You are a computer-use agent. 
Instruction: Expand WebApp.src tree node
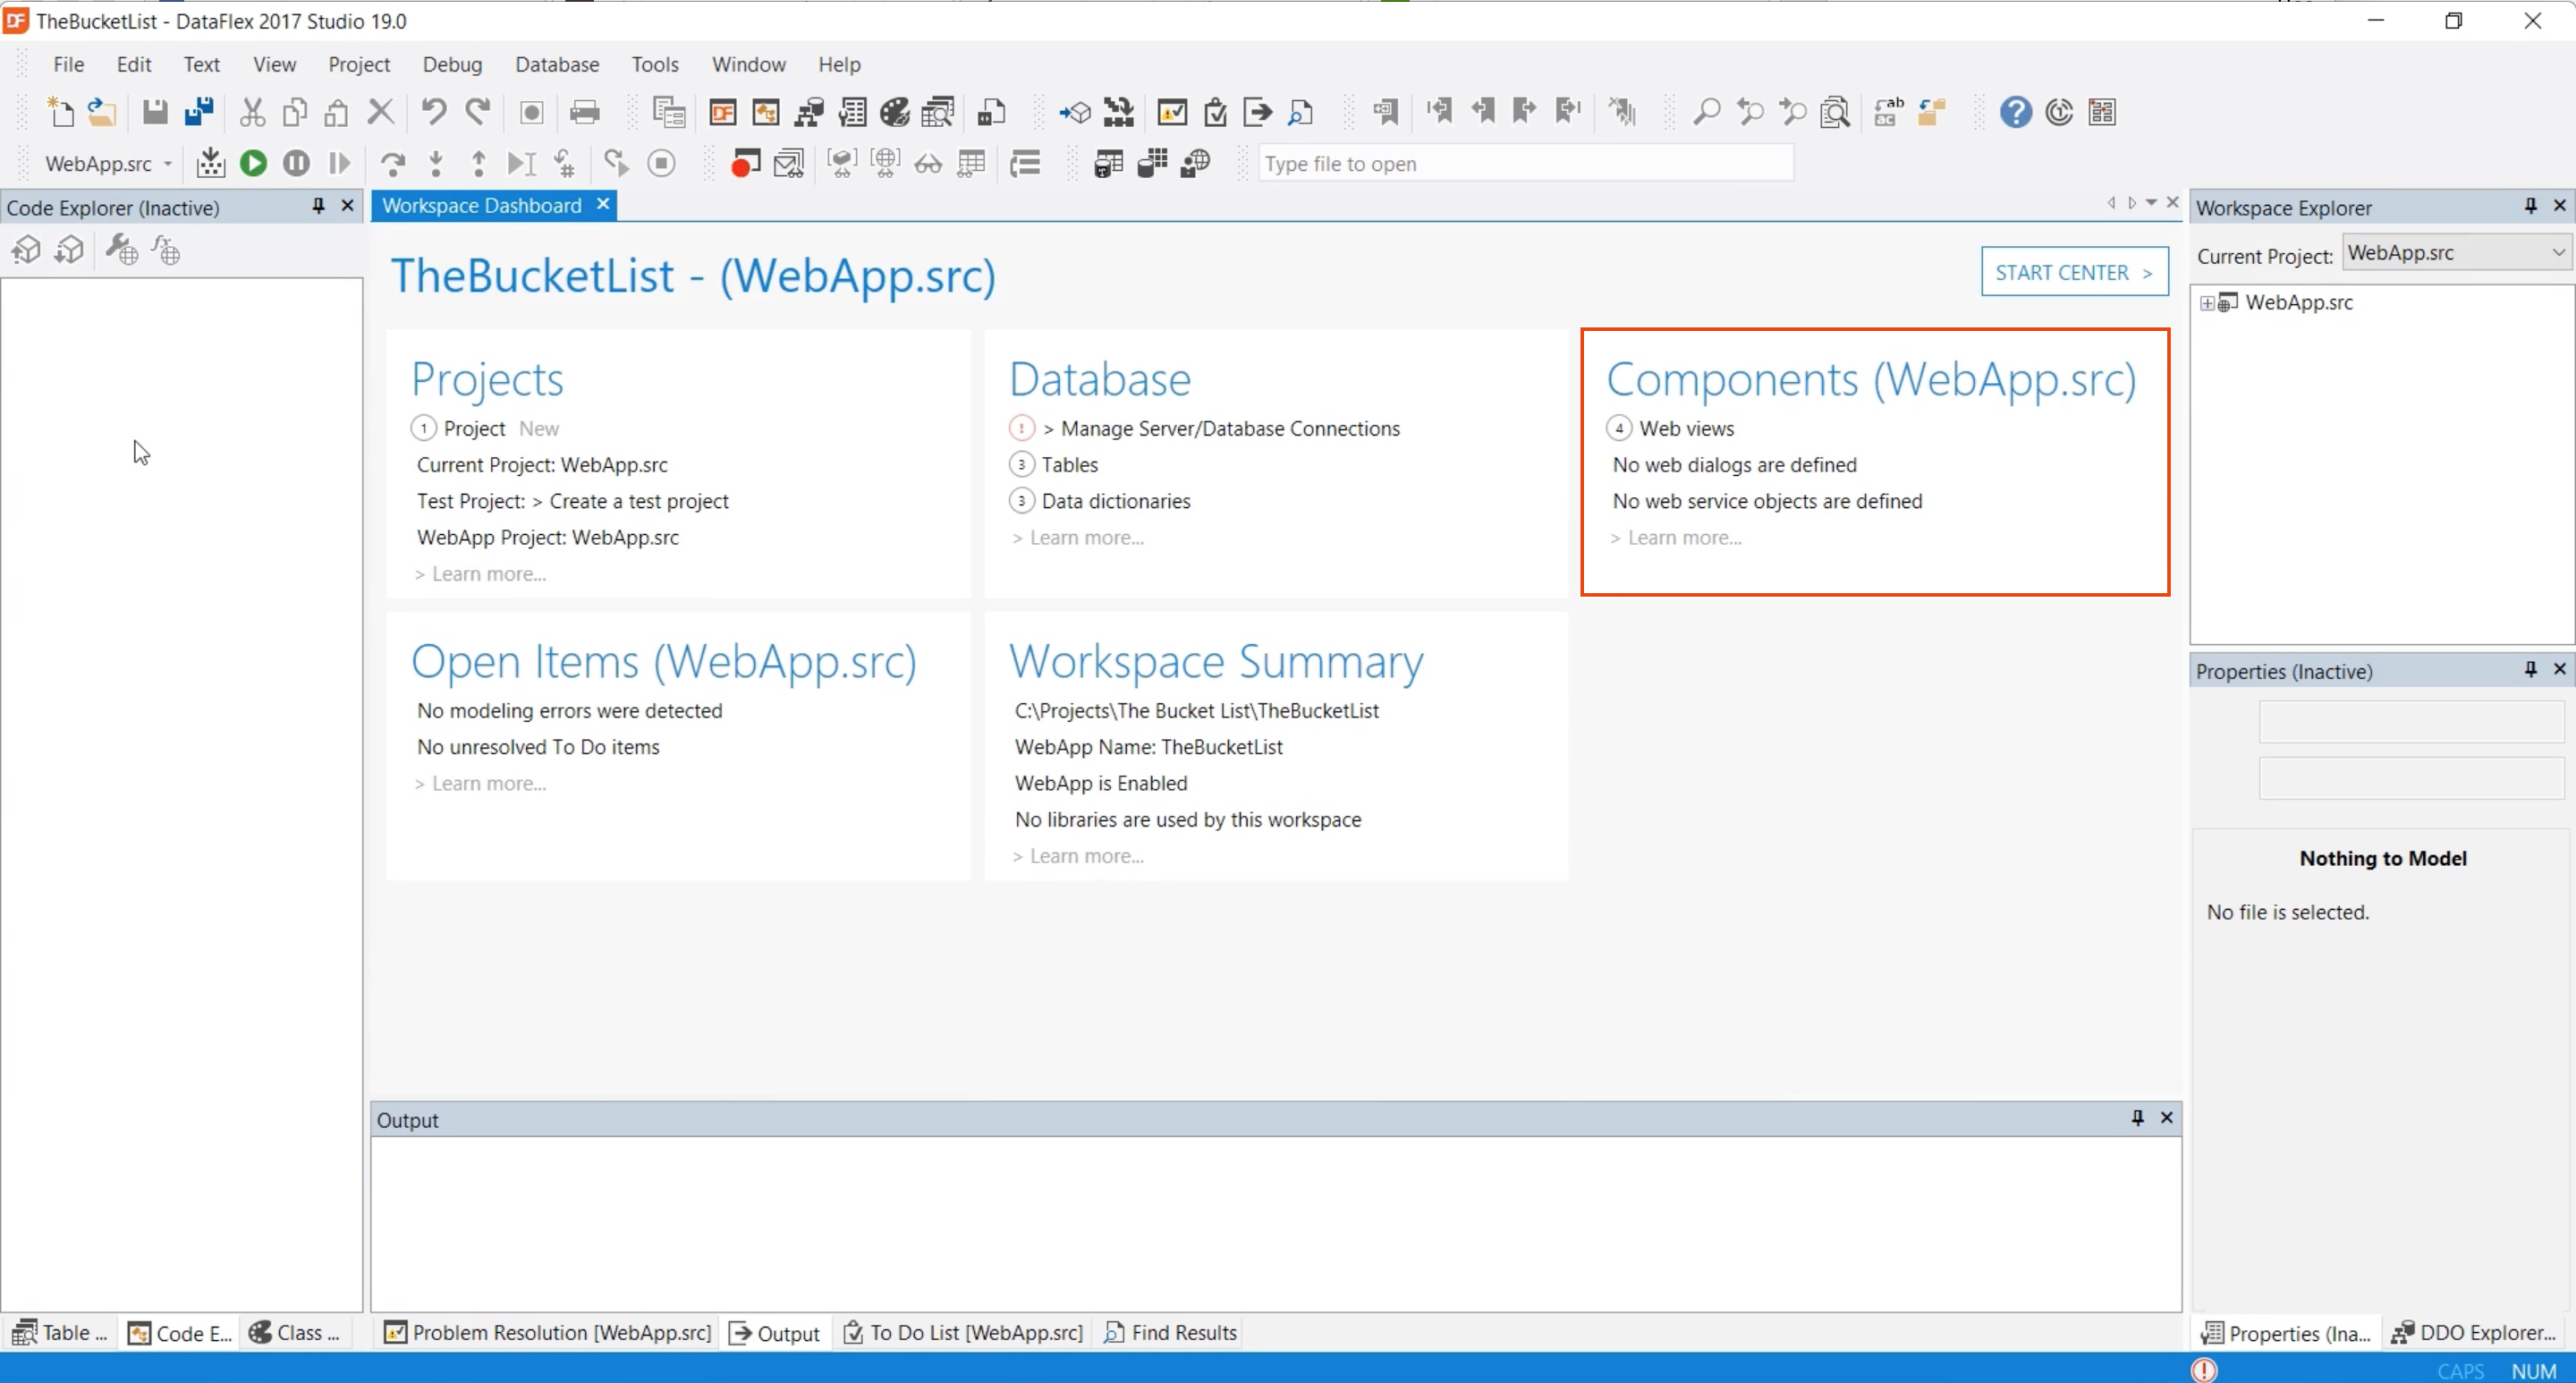2207,303
